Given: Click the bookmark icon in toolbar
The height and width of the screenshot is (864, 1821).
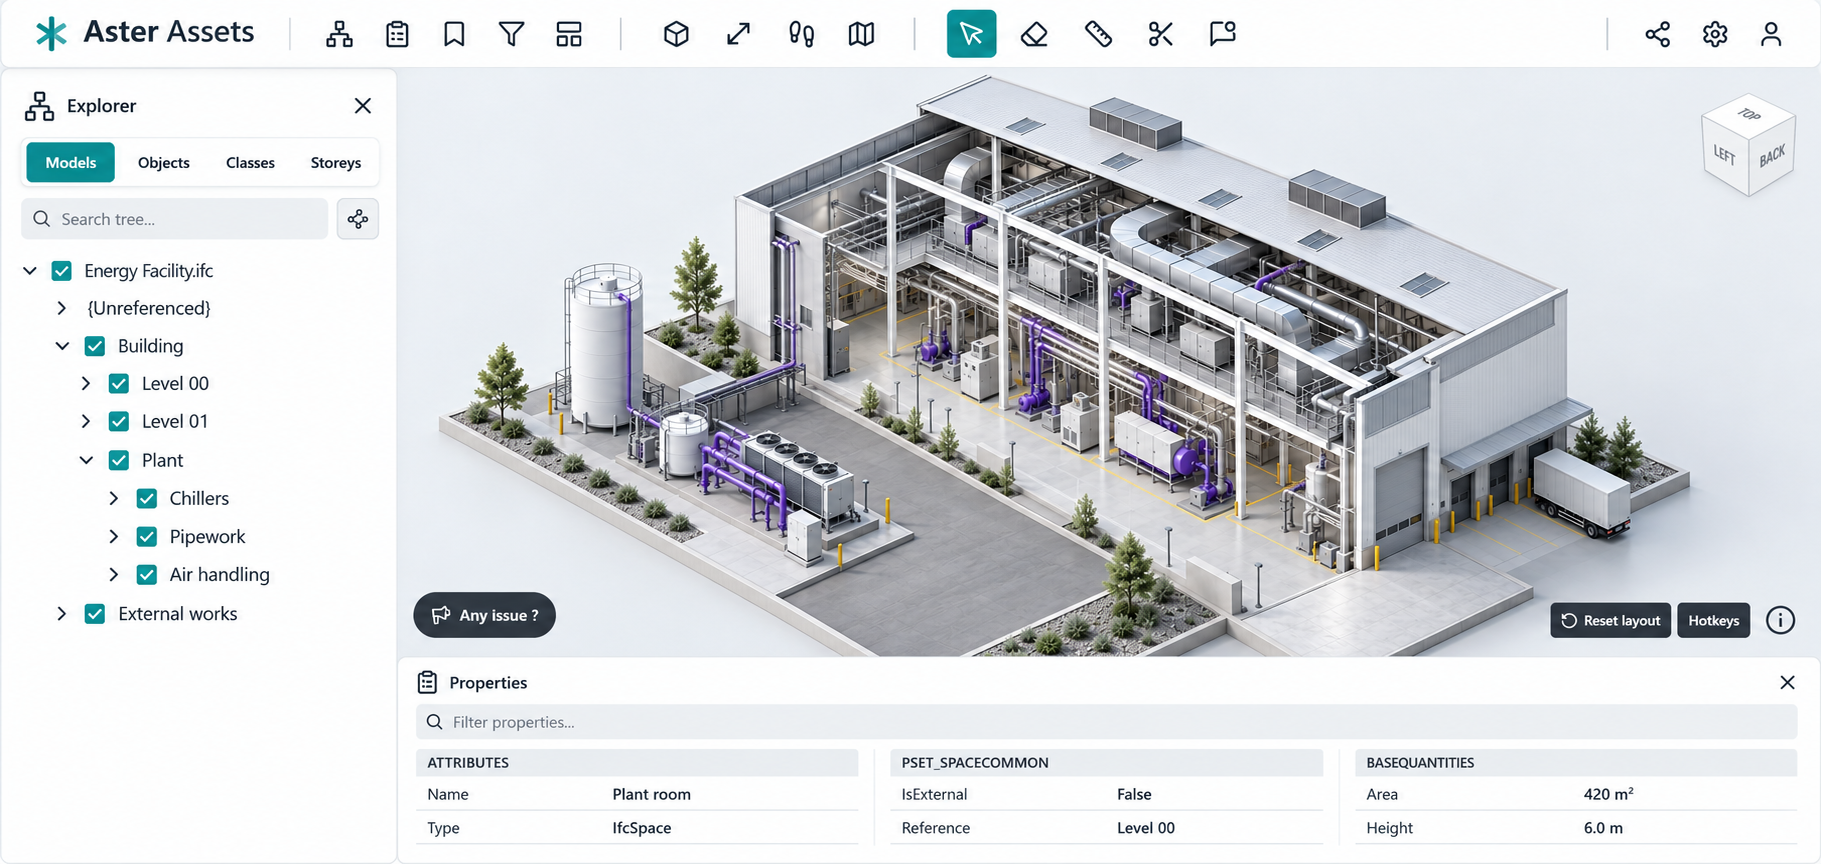Looking at the screenshot, I should point(454,34).
